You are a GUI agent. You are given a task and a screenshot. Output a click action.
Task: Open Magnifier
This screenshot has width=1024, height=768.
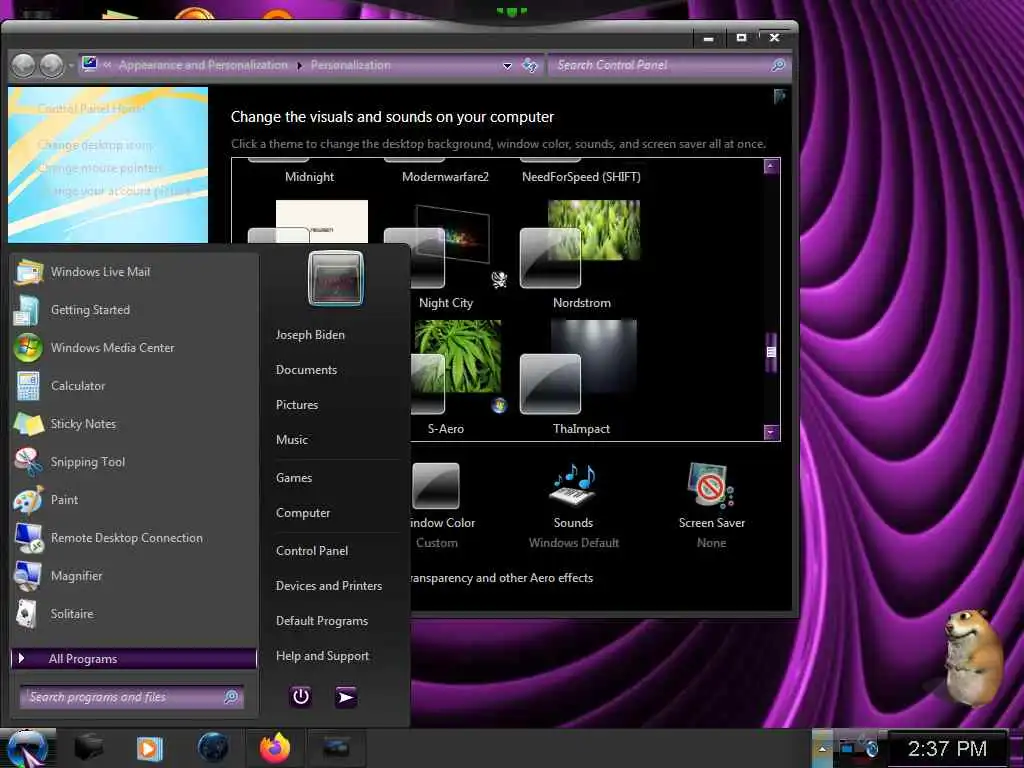point(134,575)
